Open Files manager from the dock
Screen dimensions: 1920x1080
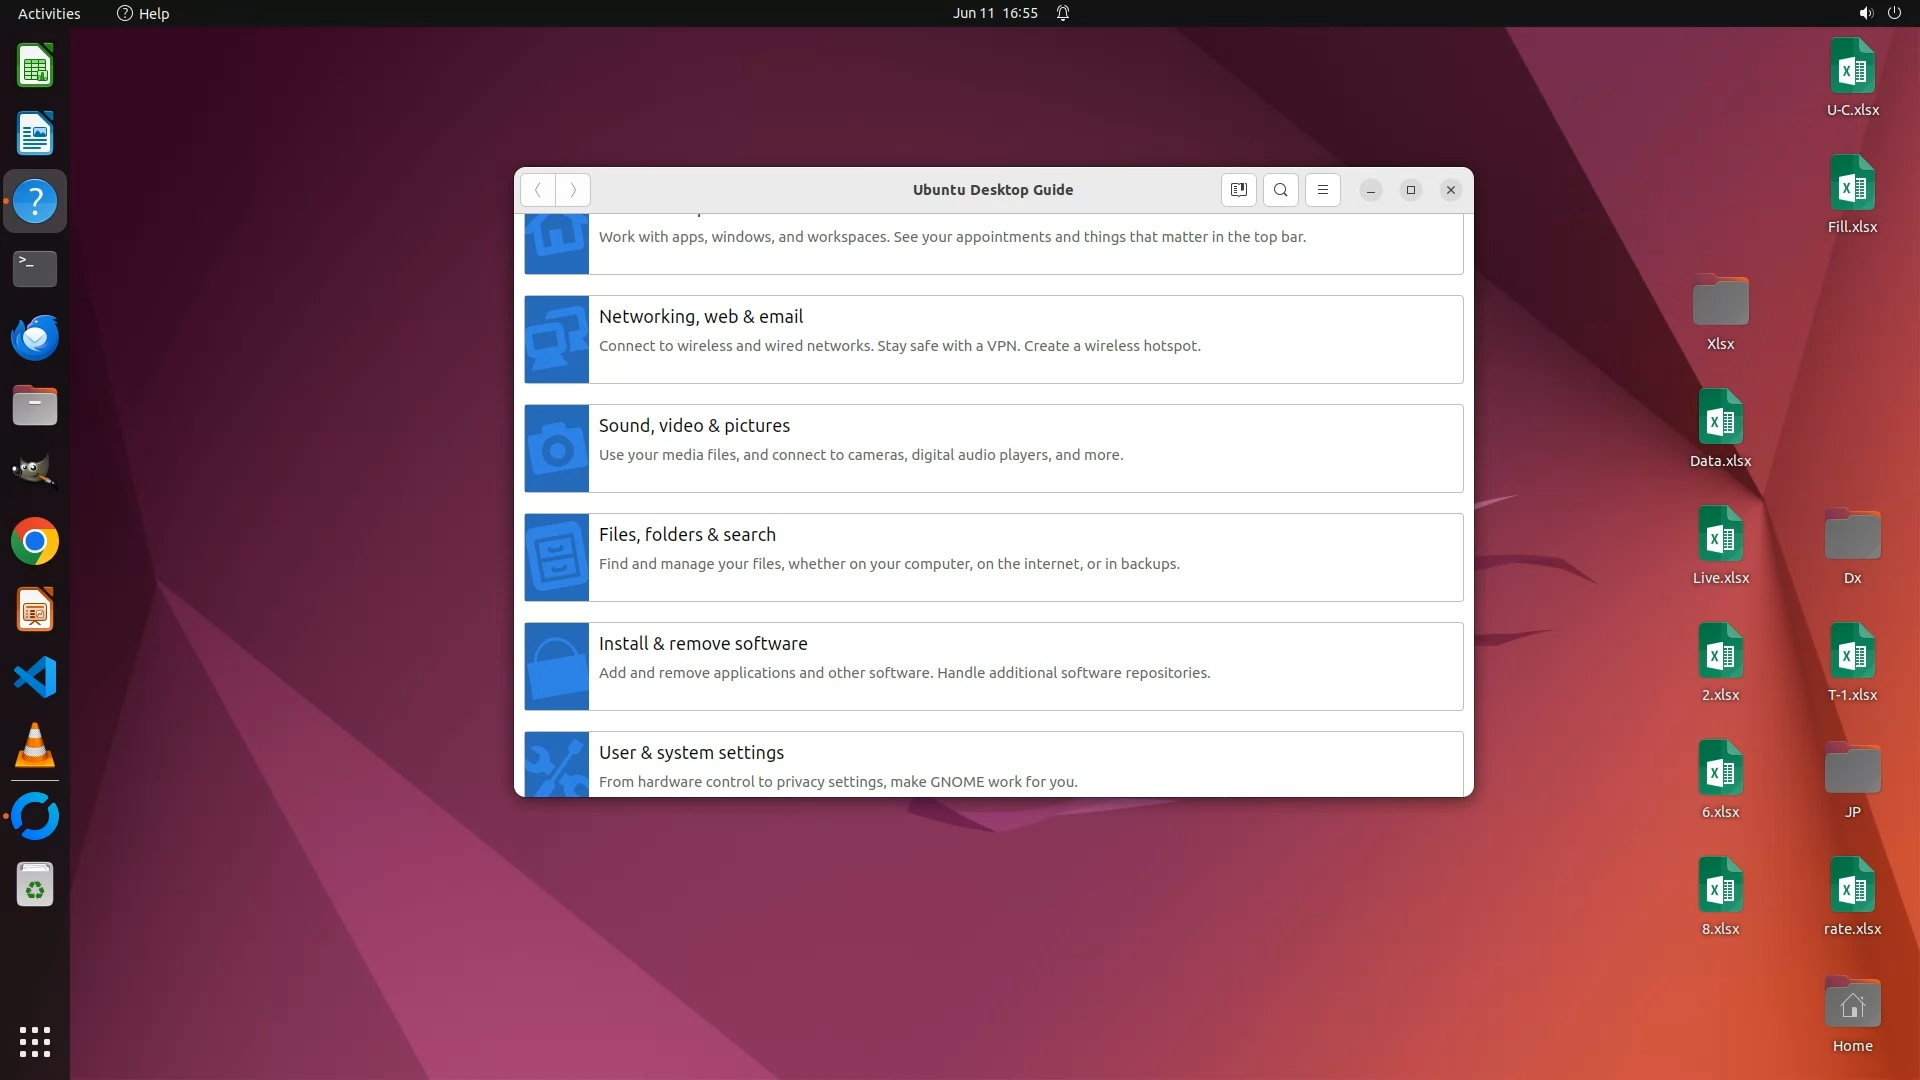[35, 406]
